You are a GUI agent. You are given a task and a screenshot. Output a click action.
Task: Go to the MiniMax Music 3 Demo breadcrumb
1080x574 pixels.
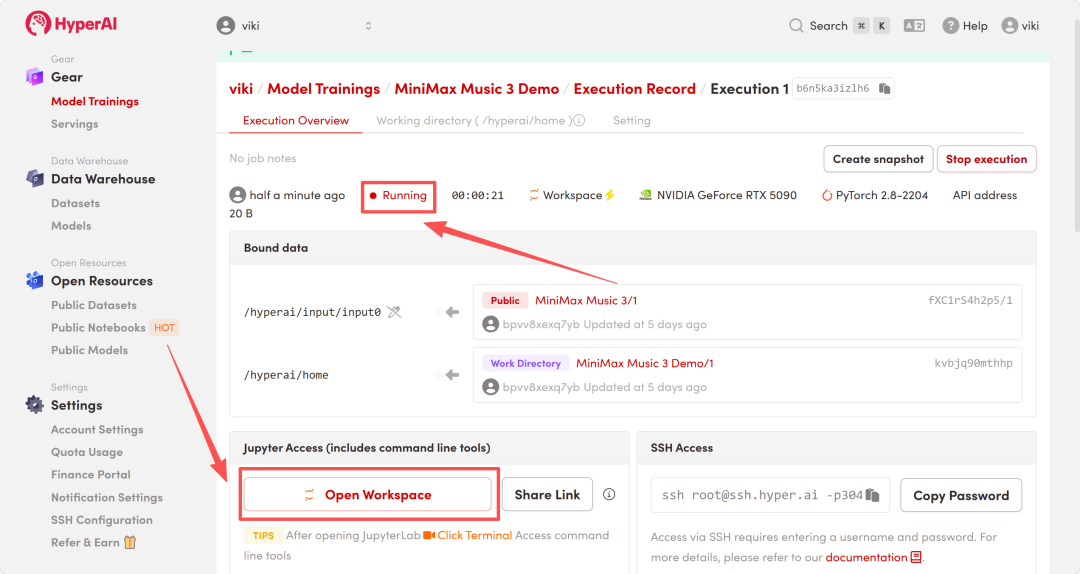click(x=477, y=89)
